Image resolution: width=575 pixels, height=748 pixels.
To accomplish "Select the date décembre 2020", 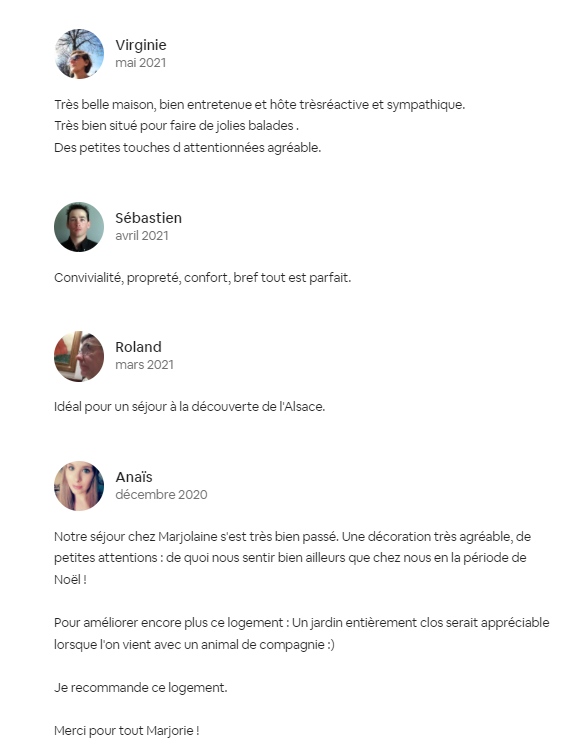I will point(161,495).
